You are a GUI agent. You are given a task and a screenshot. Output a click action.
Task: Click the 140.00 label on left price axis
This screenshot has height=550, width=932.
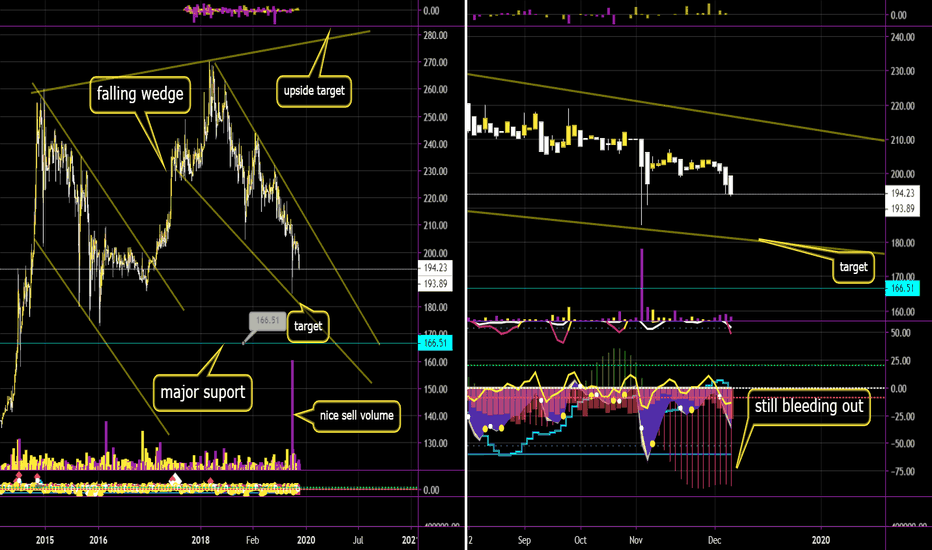(x=436, y=416)
